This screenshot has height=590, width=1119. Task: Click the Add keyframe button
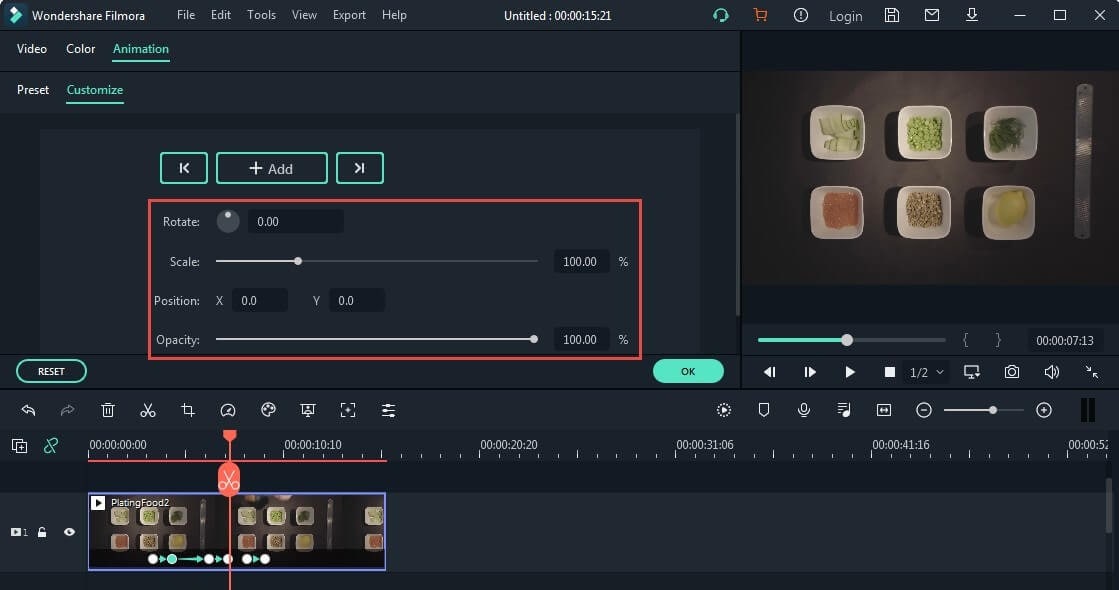tap(272, 168)
